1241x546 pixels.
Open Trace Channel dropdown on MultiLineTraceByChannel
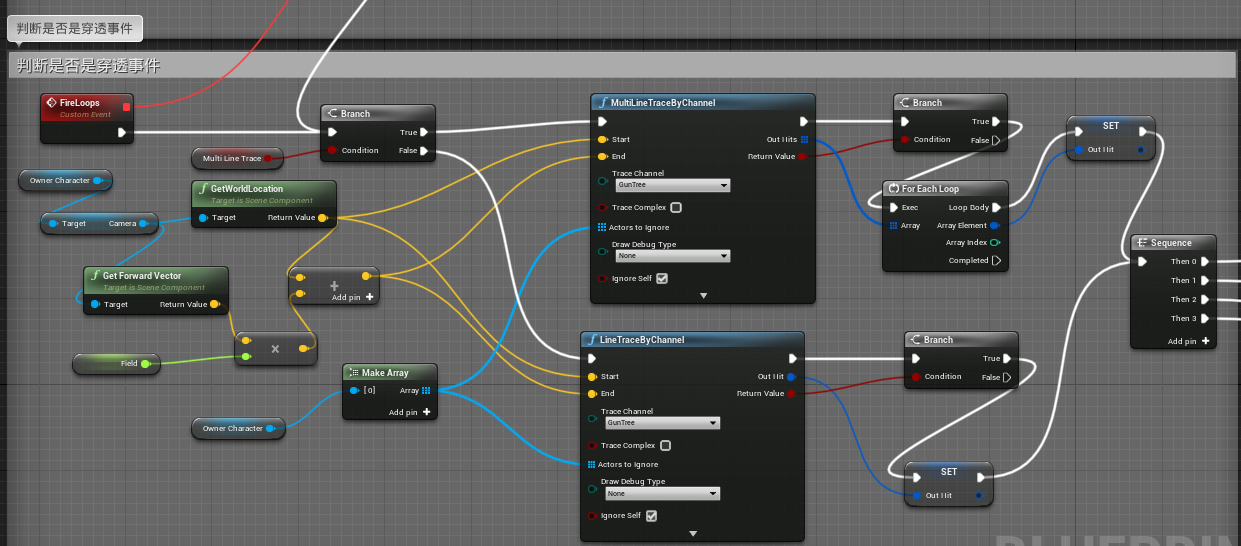tap(673, 186)
